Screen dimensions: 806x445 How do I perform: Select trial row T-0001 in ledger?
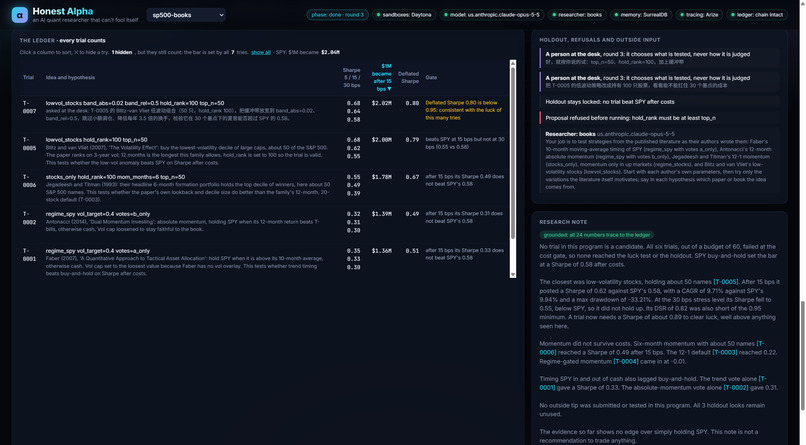(265, 262)
